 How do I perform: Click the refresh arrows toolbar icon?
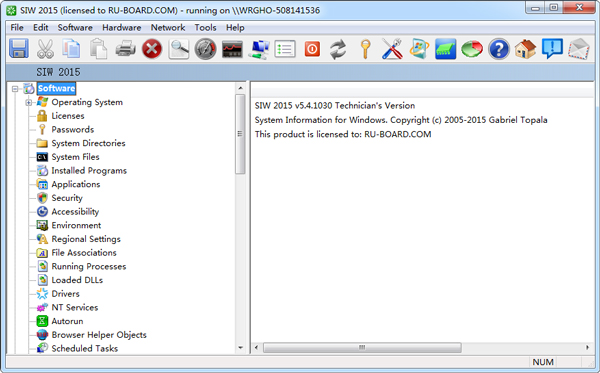(338, 49)
